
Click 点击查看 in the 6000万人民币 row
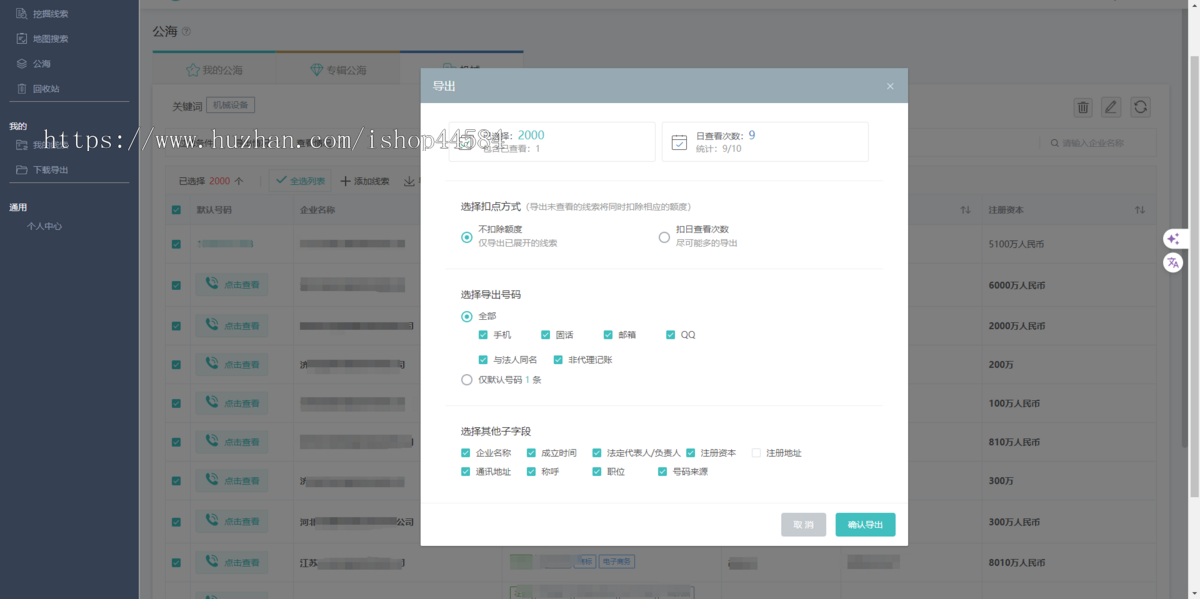231,284
